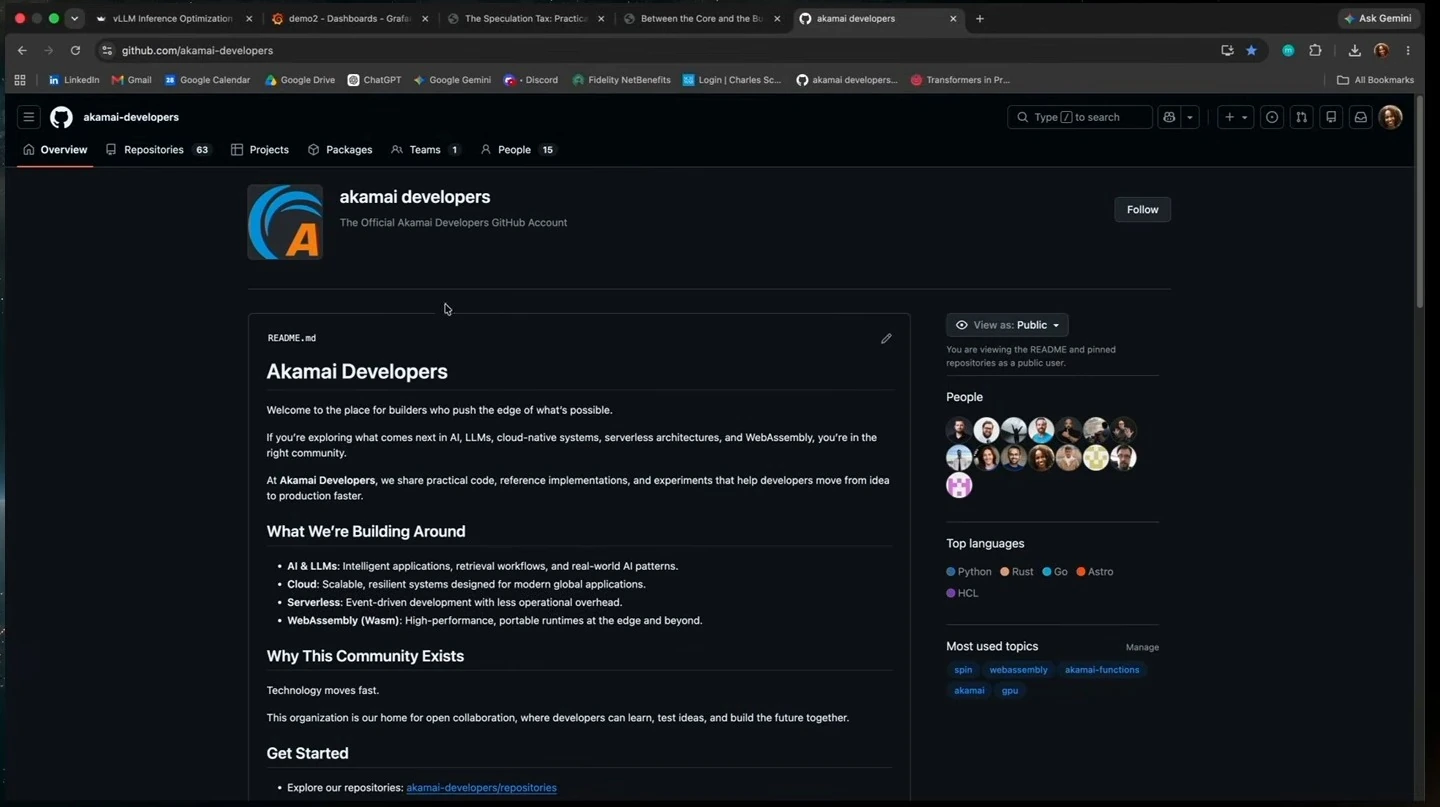Open the Notifications inbox icon
Viewport: 1440px width, 807px height.
pyautogui.click(x=1361, y=117)
